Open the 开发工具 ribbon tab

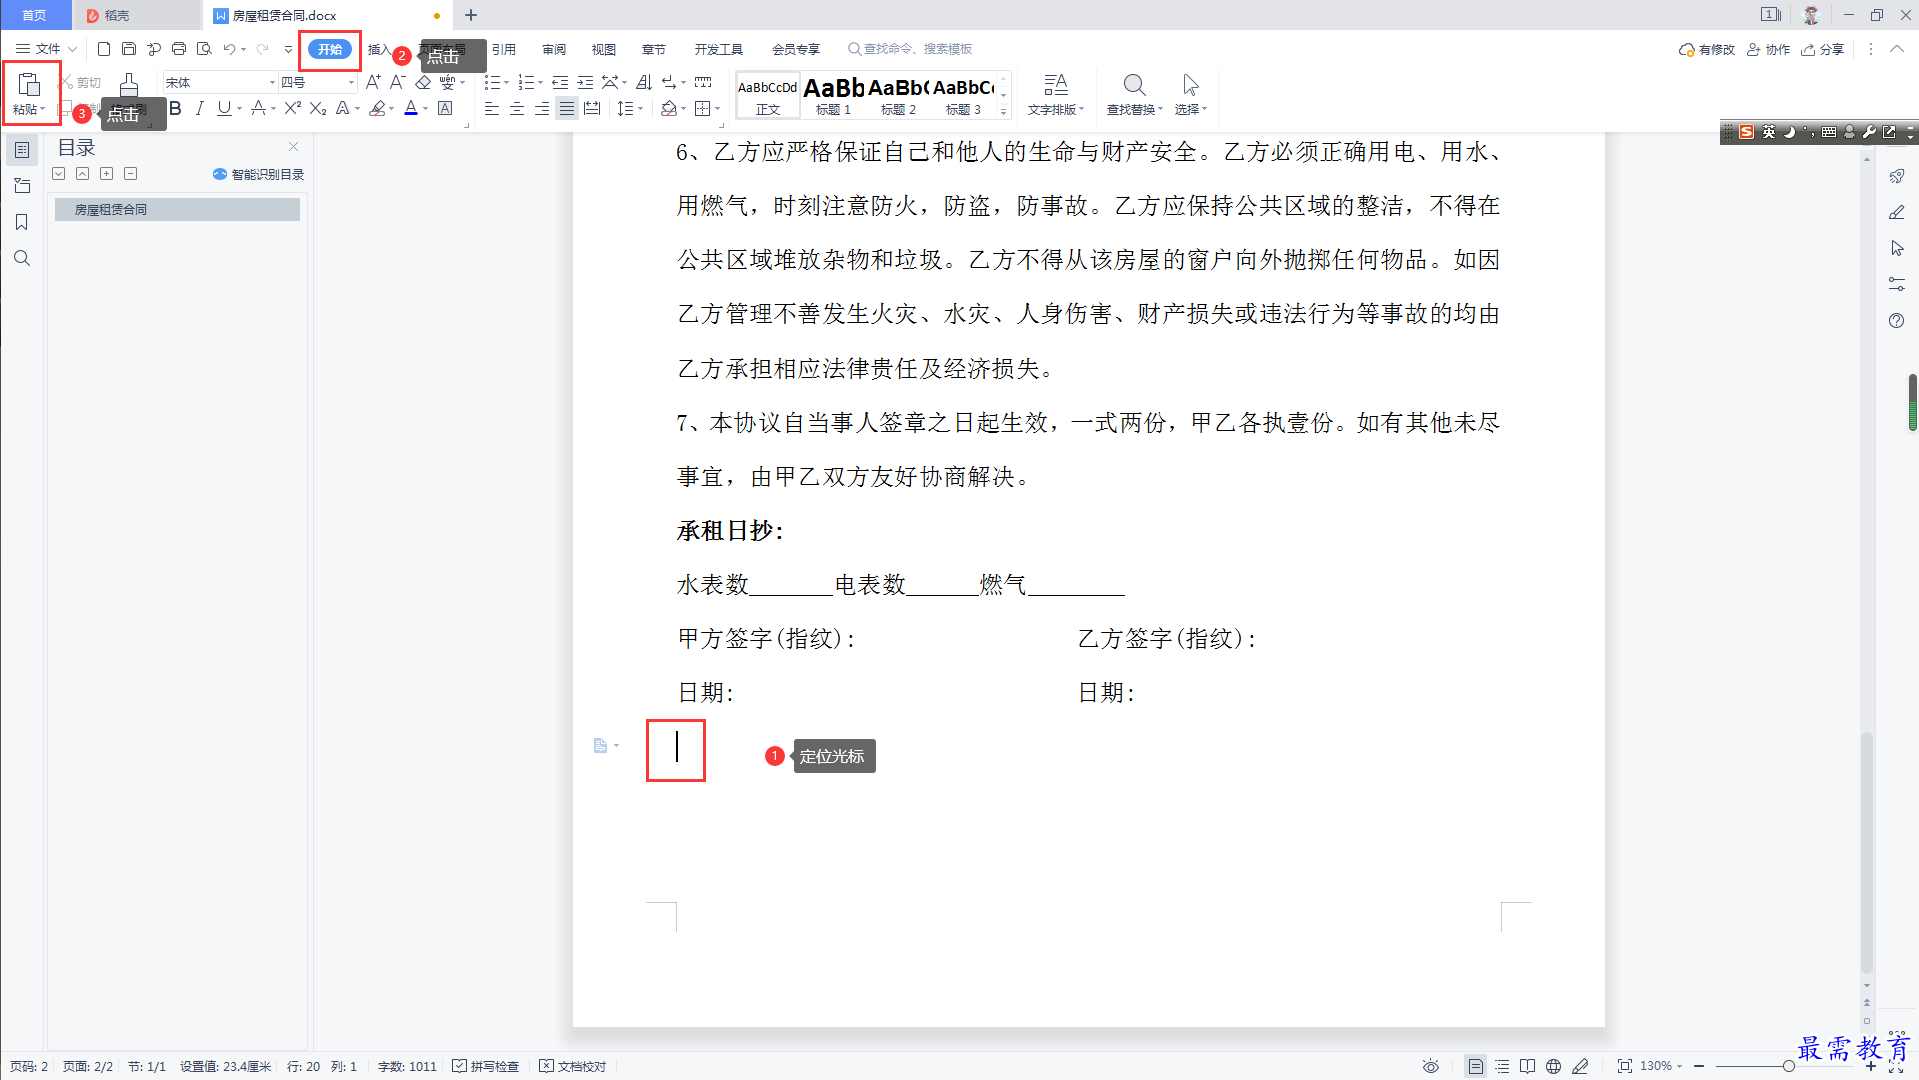[x=719, y=49]
